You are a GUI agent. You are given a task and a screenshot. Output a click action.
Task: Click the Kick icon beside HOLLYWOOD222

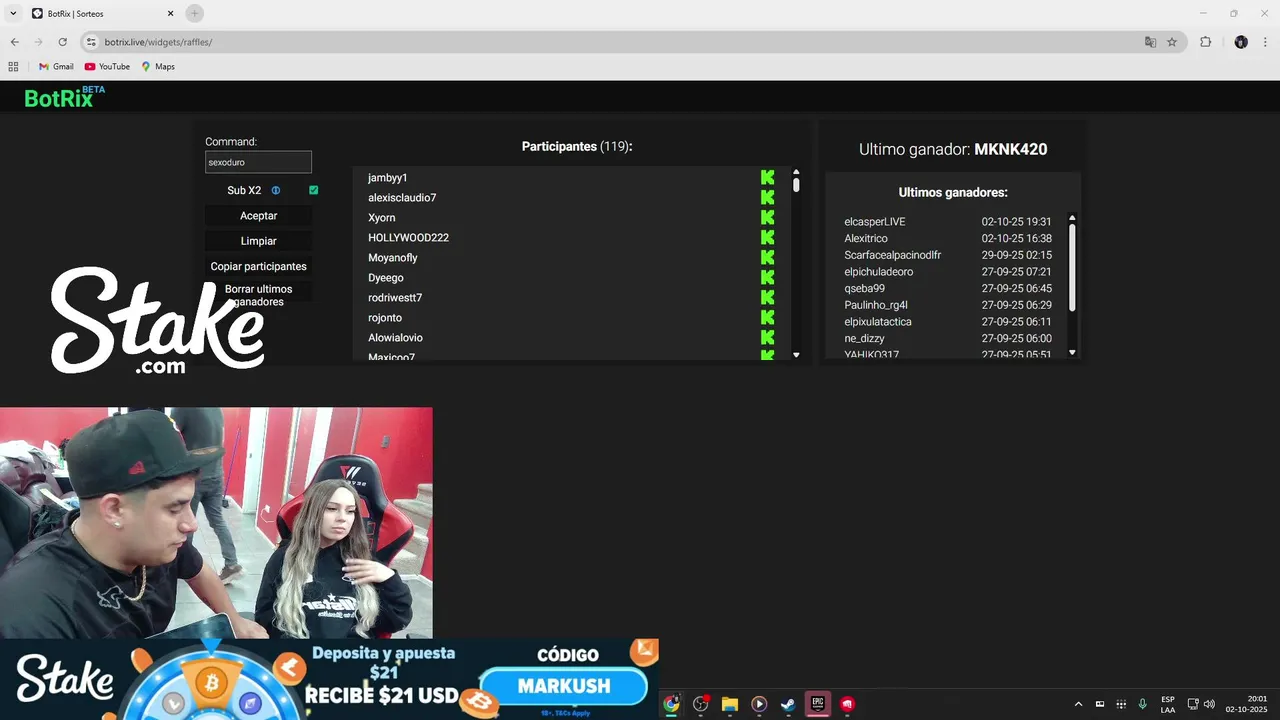tap(768, 238)
